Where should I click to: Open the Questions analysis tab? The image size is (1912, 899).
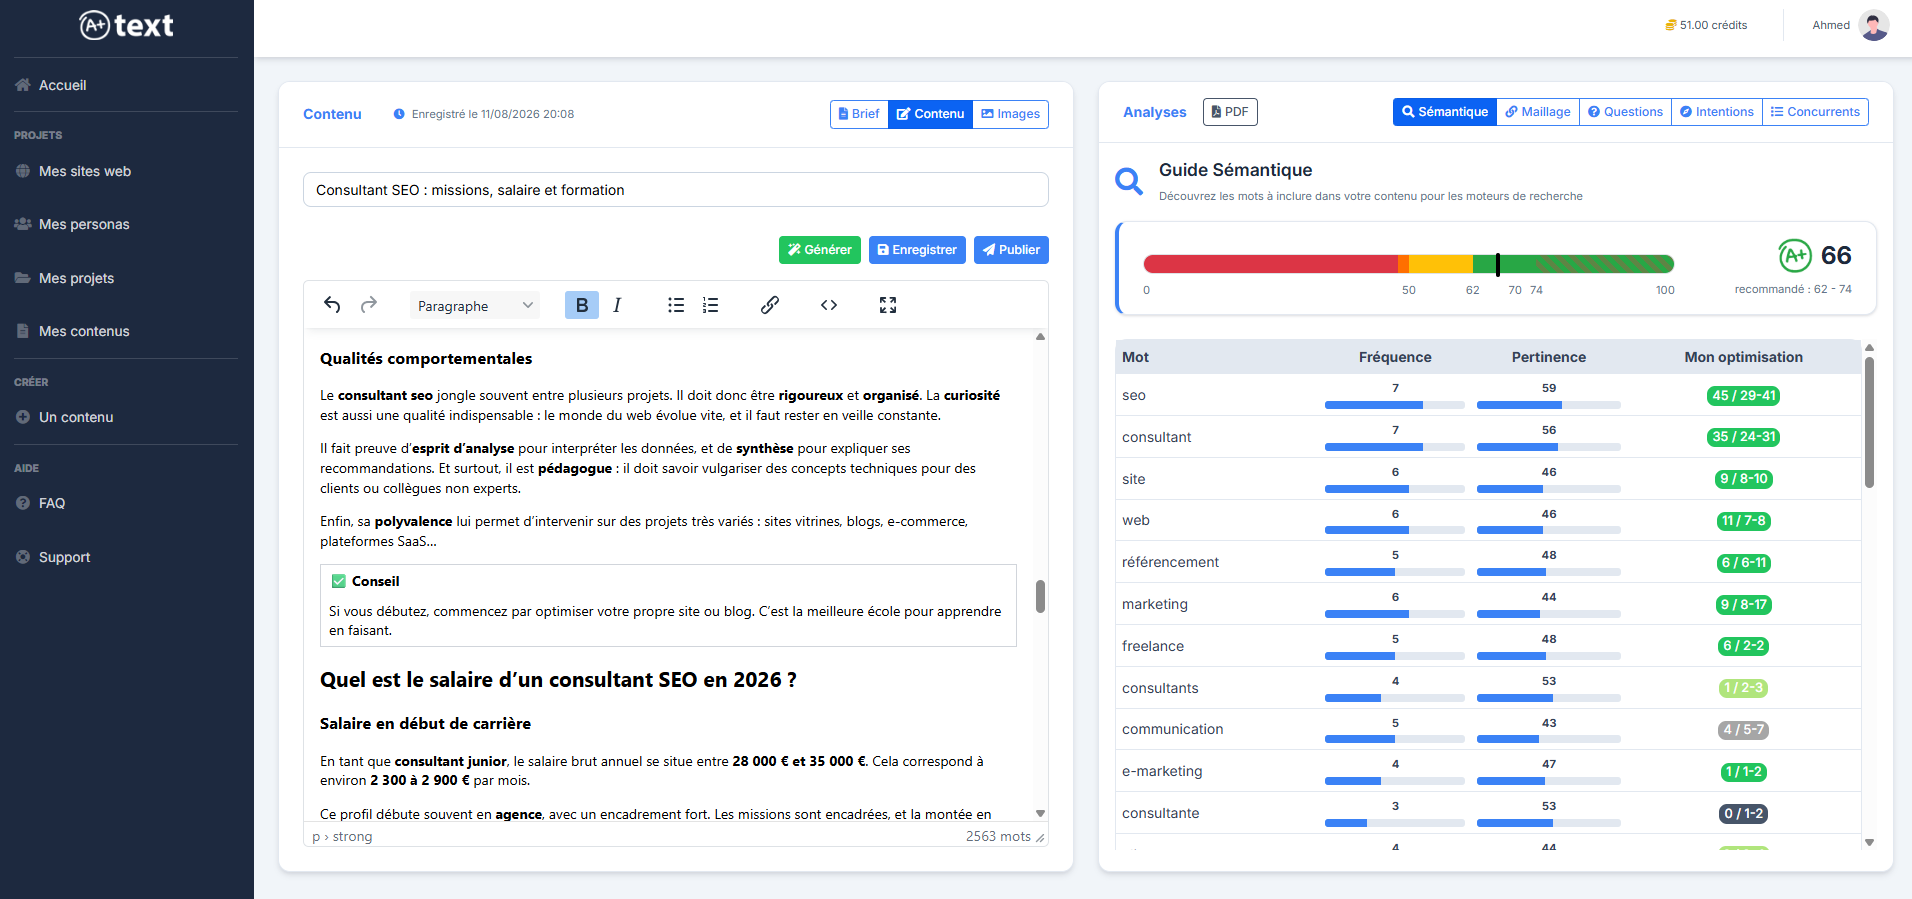click(x=1625, y=112)
